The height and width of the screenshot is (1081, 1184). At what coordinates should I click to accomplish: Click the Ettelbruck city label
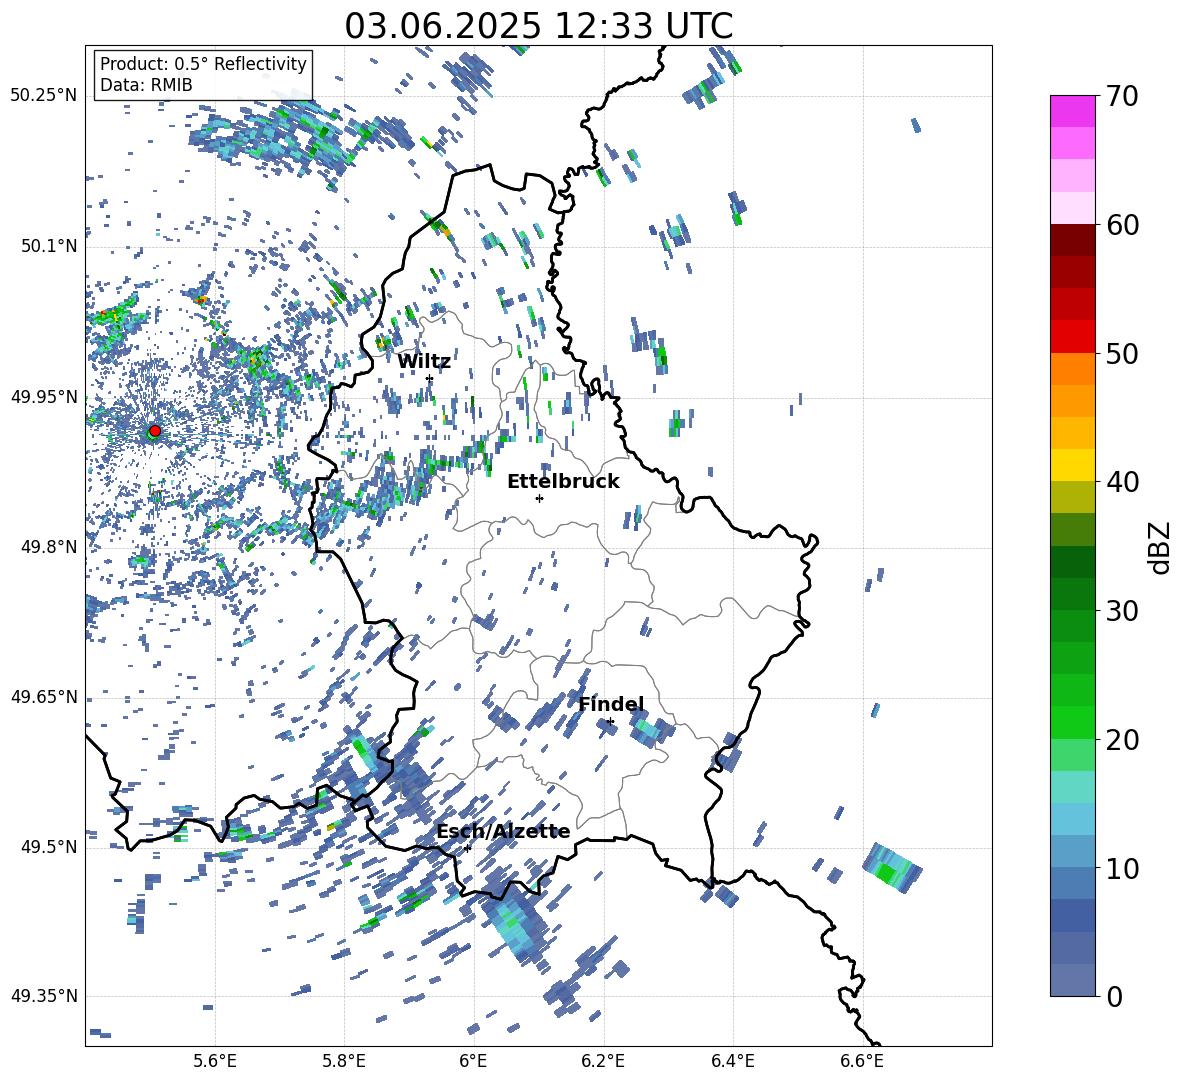pyautogui.click(x=563, y=482)
